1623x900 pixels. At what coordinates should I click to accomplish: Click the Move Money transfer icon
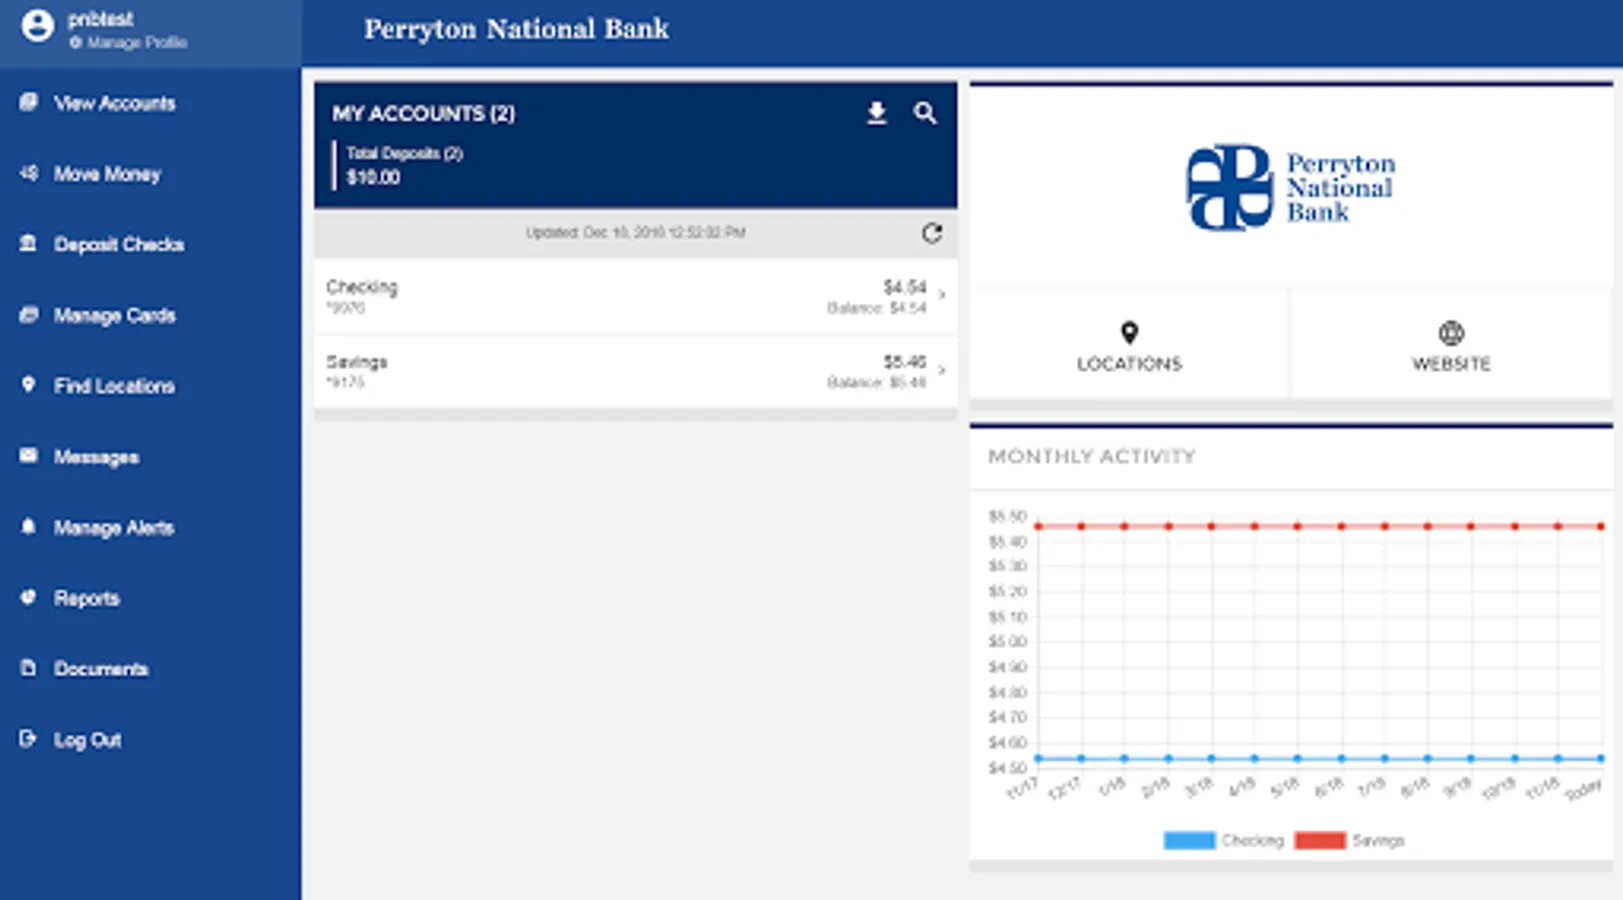click(28, 173)
